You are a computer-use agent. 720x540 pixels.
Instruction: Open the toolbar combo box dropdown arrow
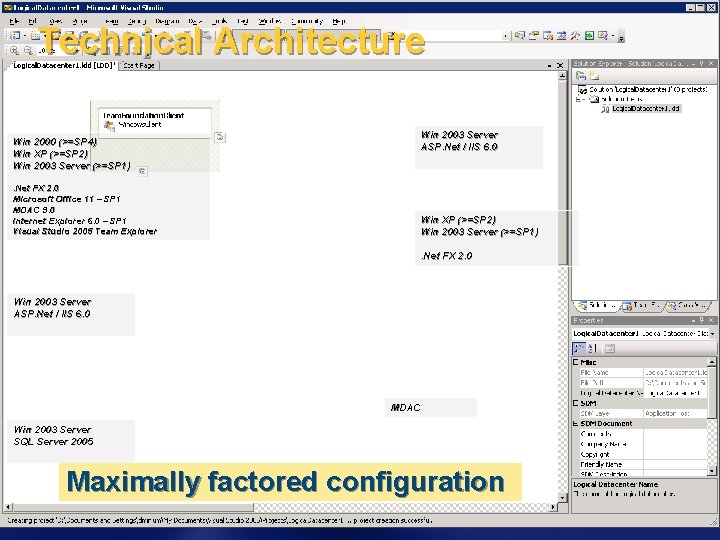pos(505,36)
